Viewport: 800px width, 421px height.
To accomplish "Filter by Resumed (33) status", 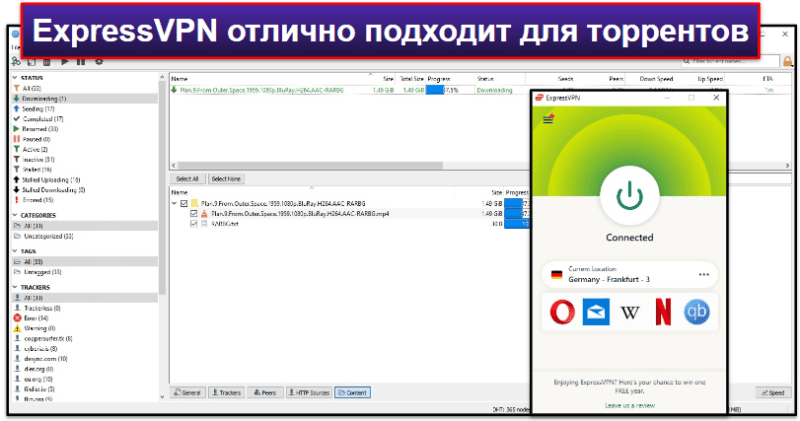I will [84, 129].
